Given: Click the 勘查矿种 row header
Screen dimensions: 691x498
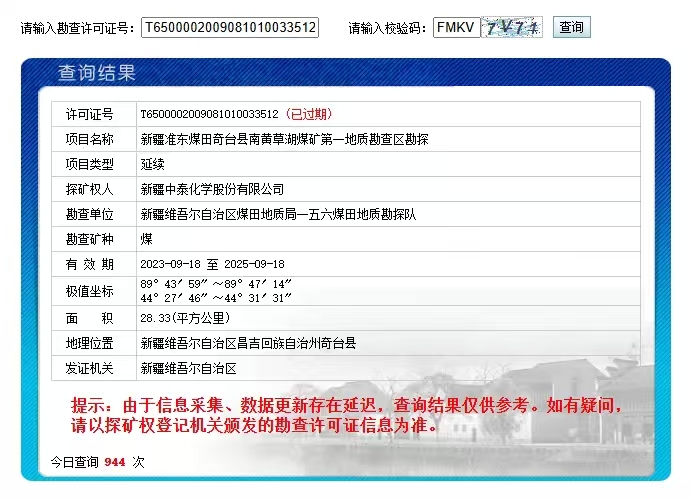Looking at the screenshot, I should 89,239.
